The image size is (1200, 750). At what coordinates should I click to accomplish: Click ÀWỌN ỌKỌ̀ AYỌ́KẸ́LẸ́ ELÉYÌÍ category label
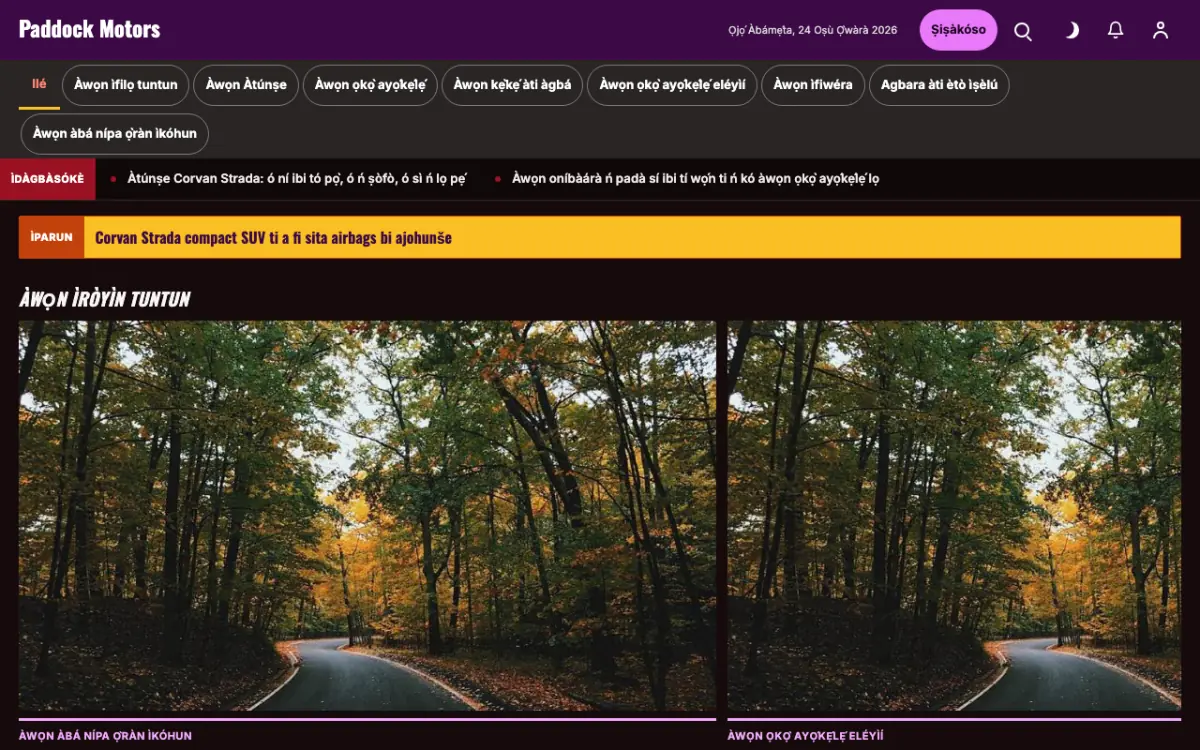point(806,736)
